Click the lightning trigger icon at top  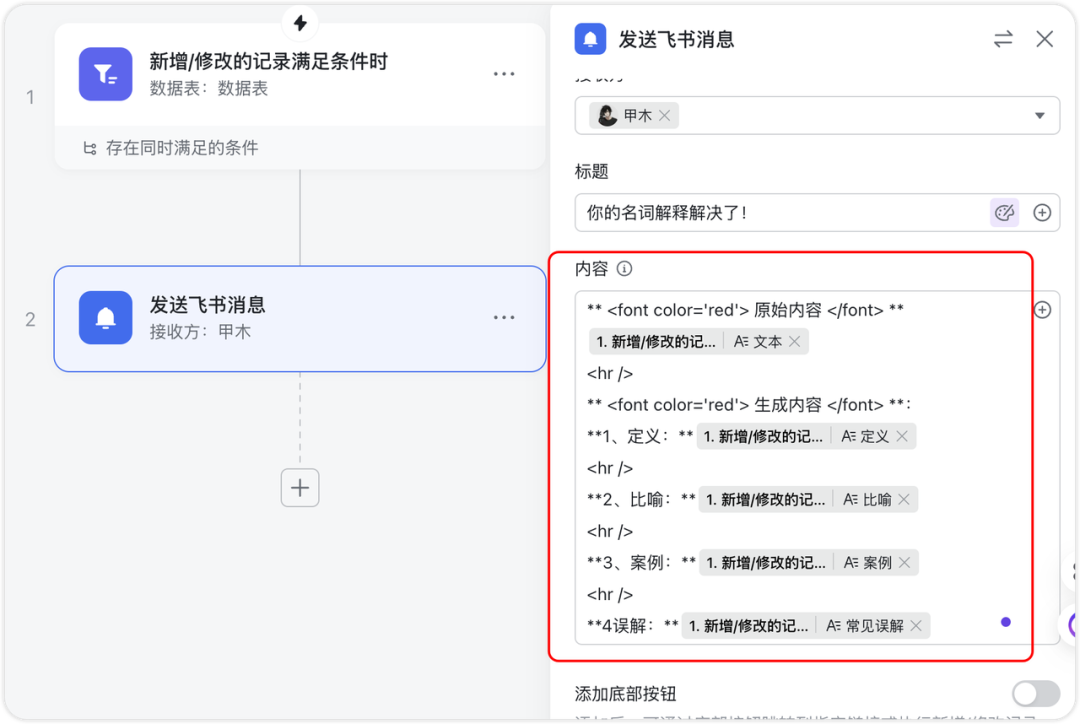click(x=300, y=22)
